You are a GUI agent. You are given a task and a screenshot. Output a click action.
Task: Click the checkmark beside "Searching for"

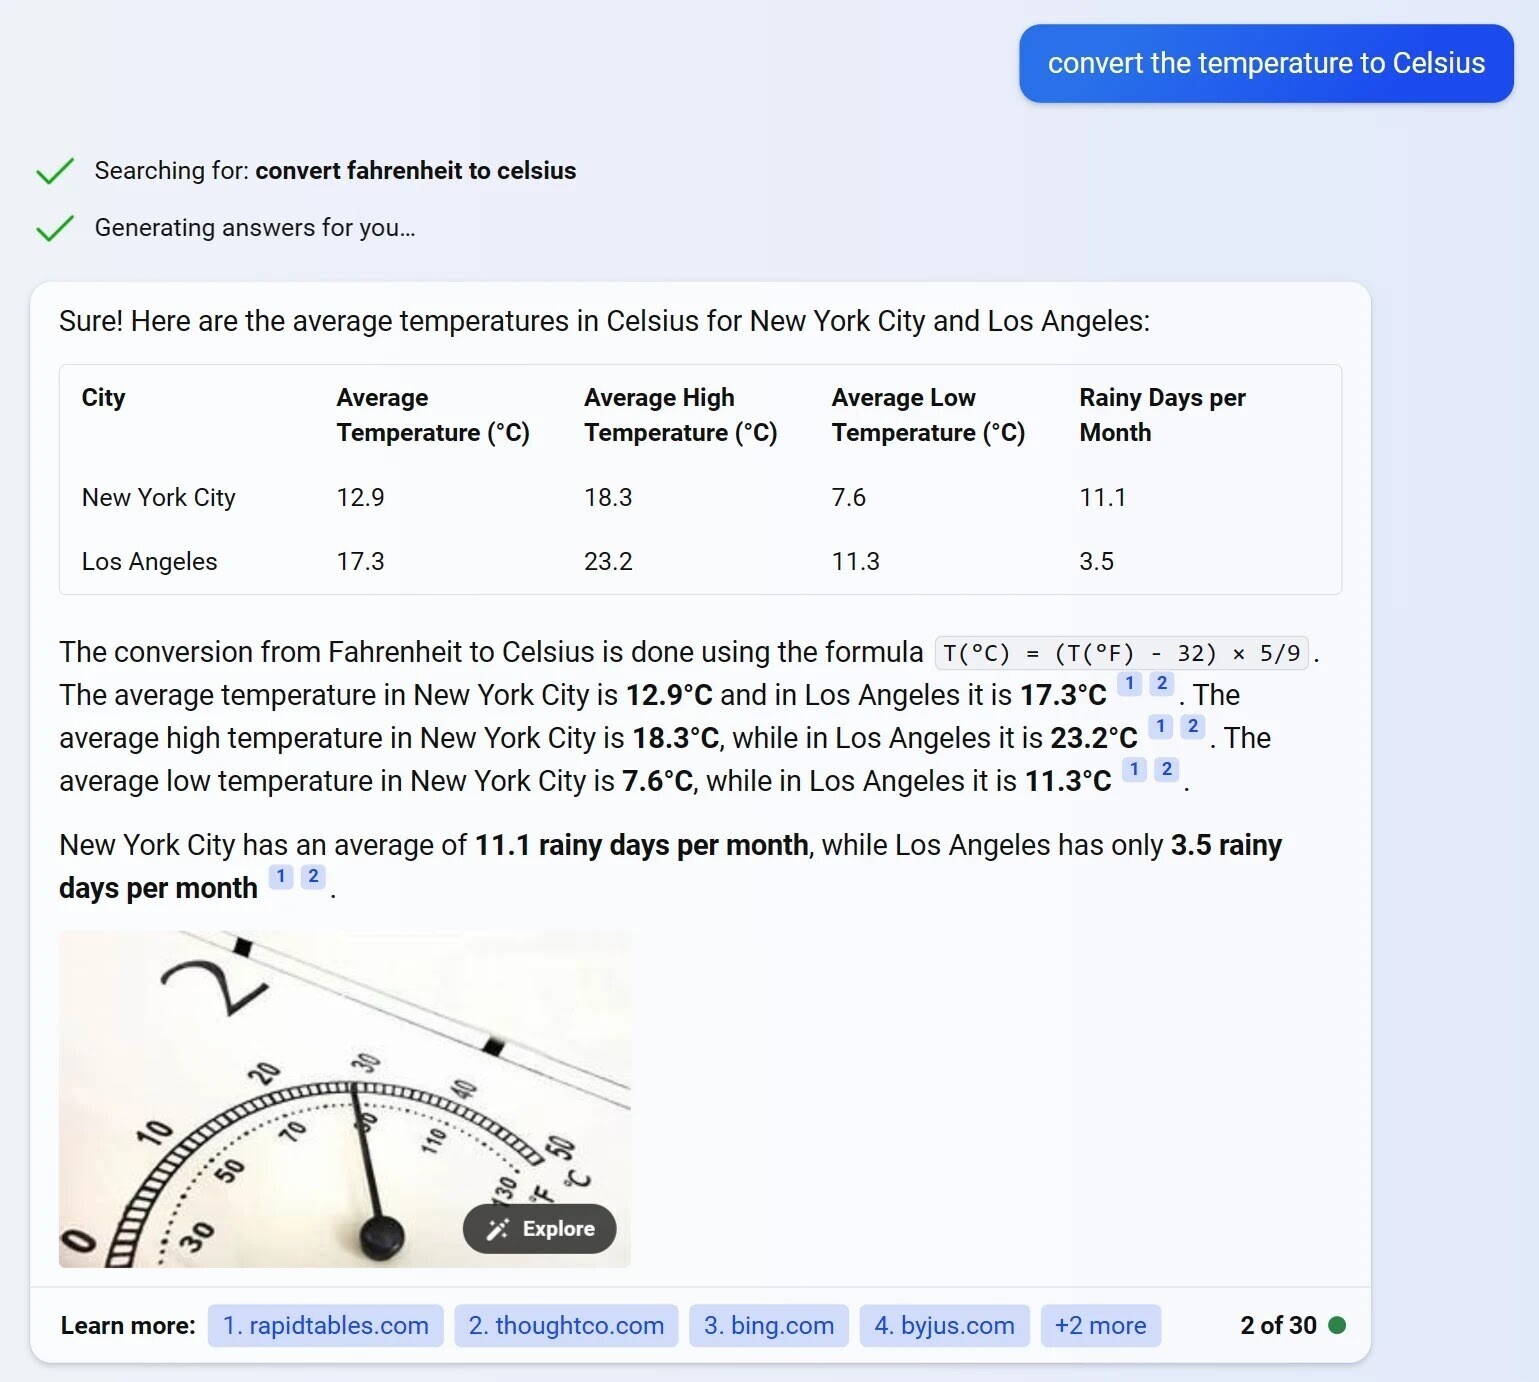[55, 170]
